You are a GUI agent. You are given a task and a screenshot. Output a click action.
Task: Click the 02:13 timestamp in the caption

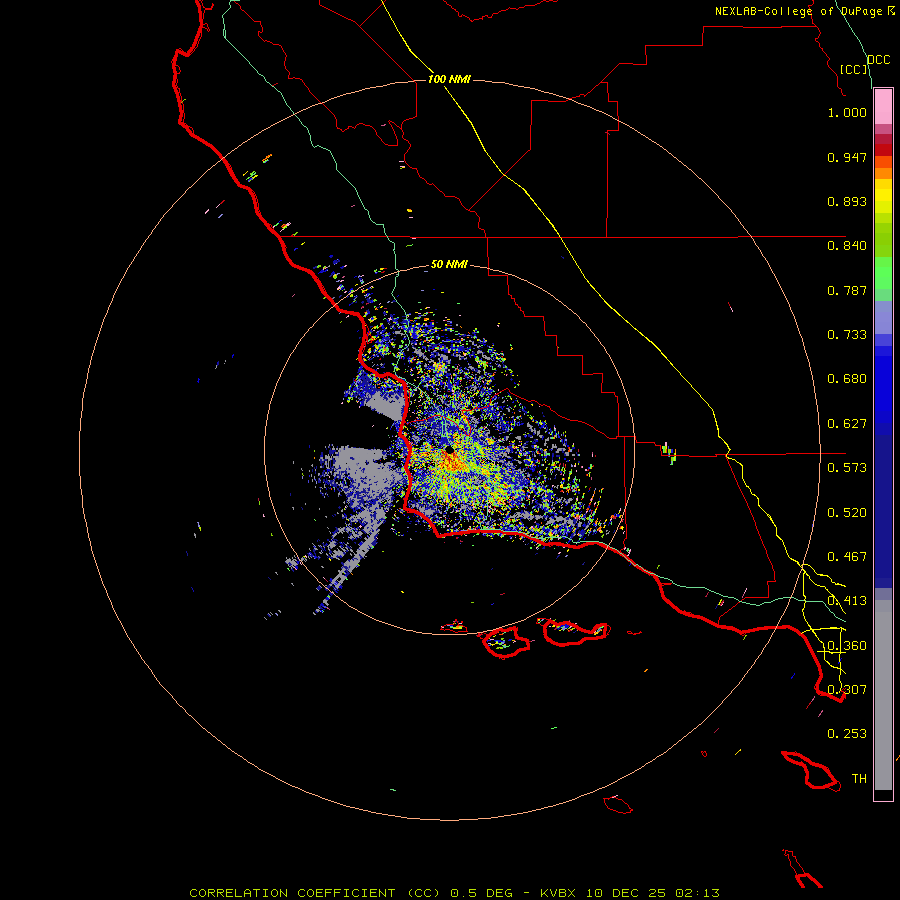click(697, 893)
